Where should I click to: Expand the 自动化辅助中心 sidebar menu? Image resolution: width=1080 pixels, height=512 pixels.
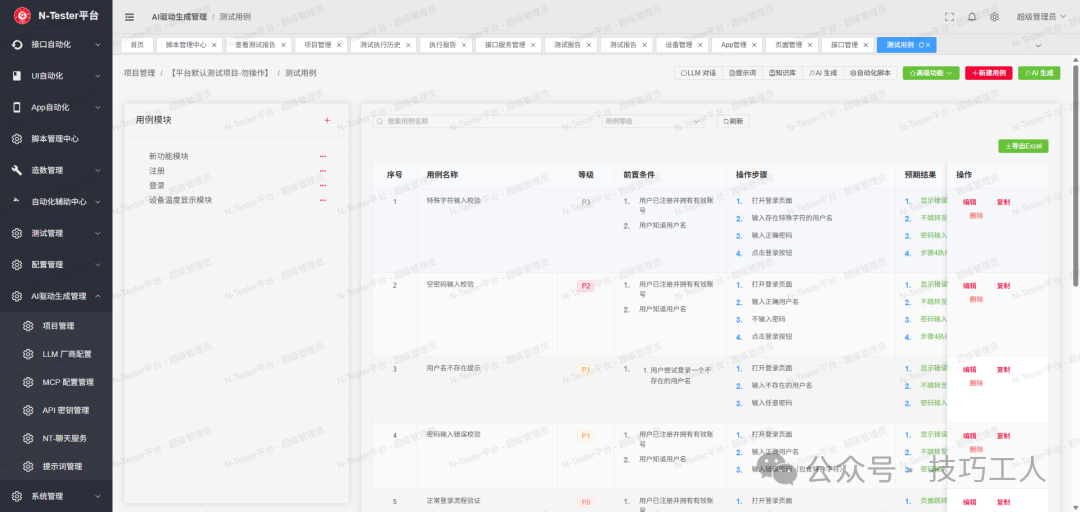tap(97, 202)
